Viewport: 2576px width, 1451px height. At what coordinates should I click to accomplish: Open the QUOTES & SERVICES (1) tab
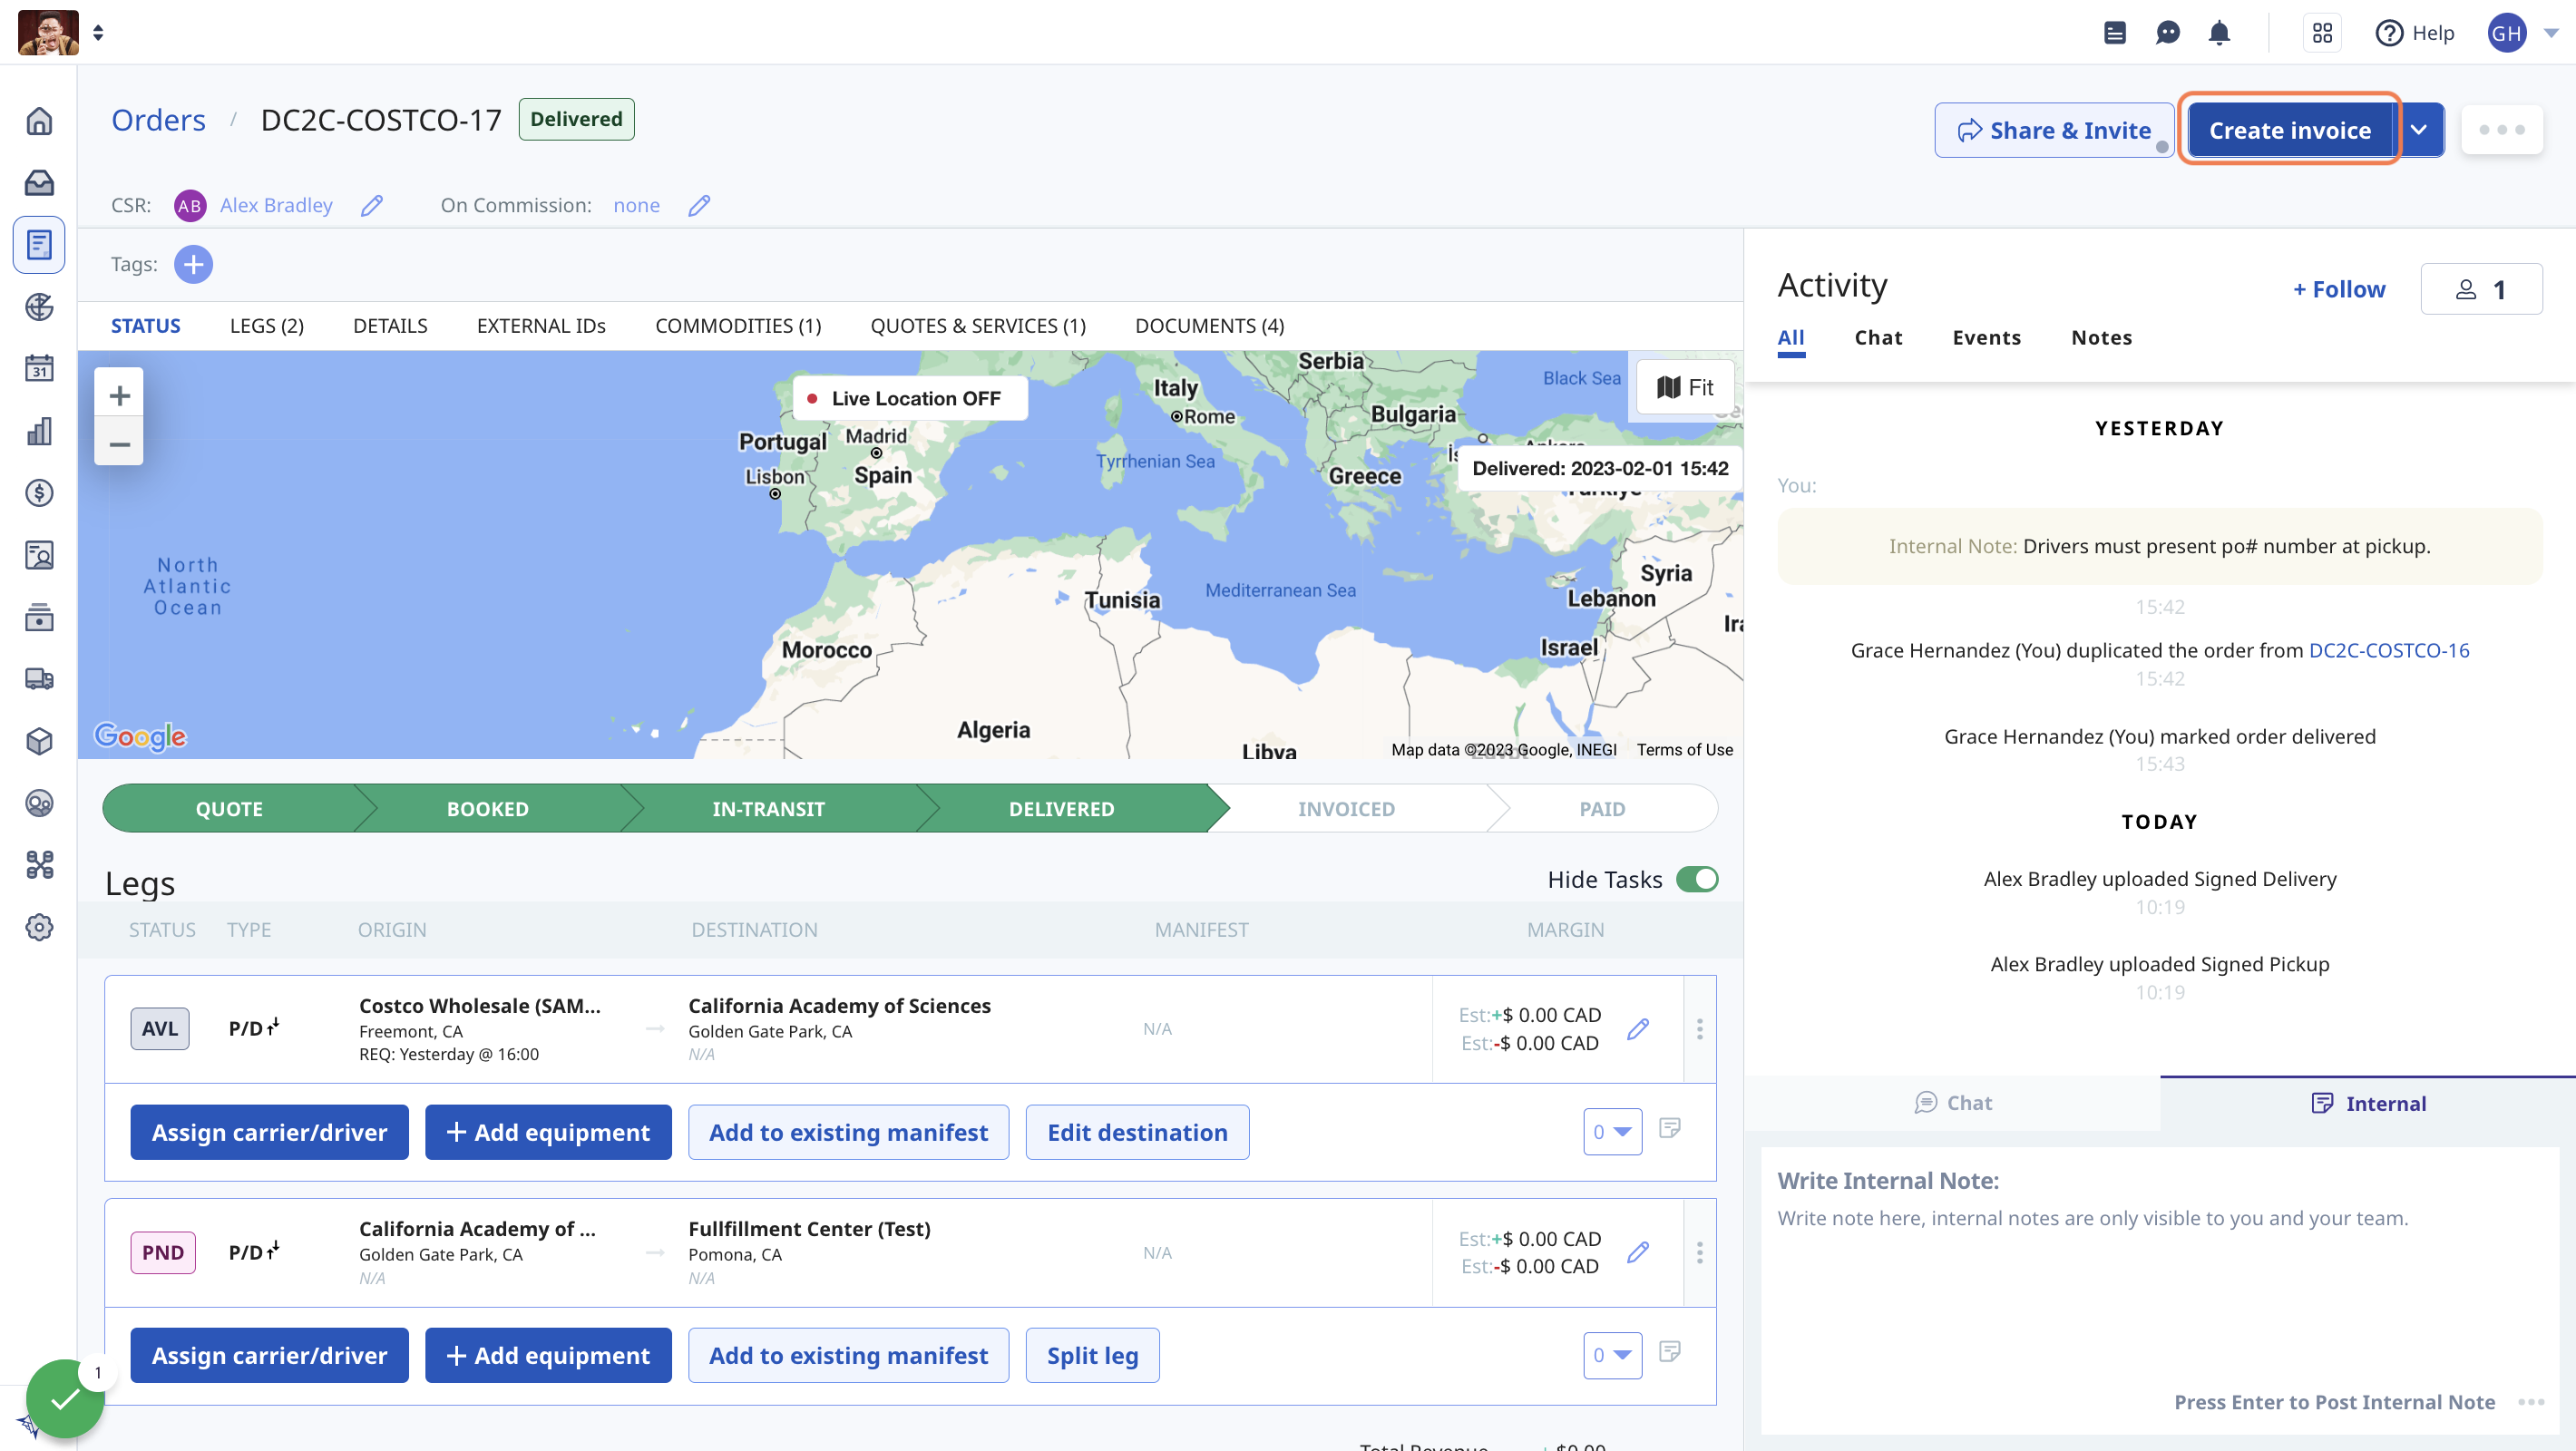978,326
